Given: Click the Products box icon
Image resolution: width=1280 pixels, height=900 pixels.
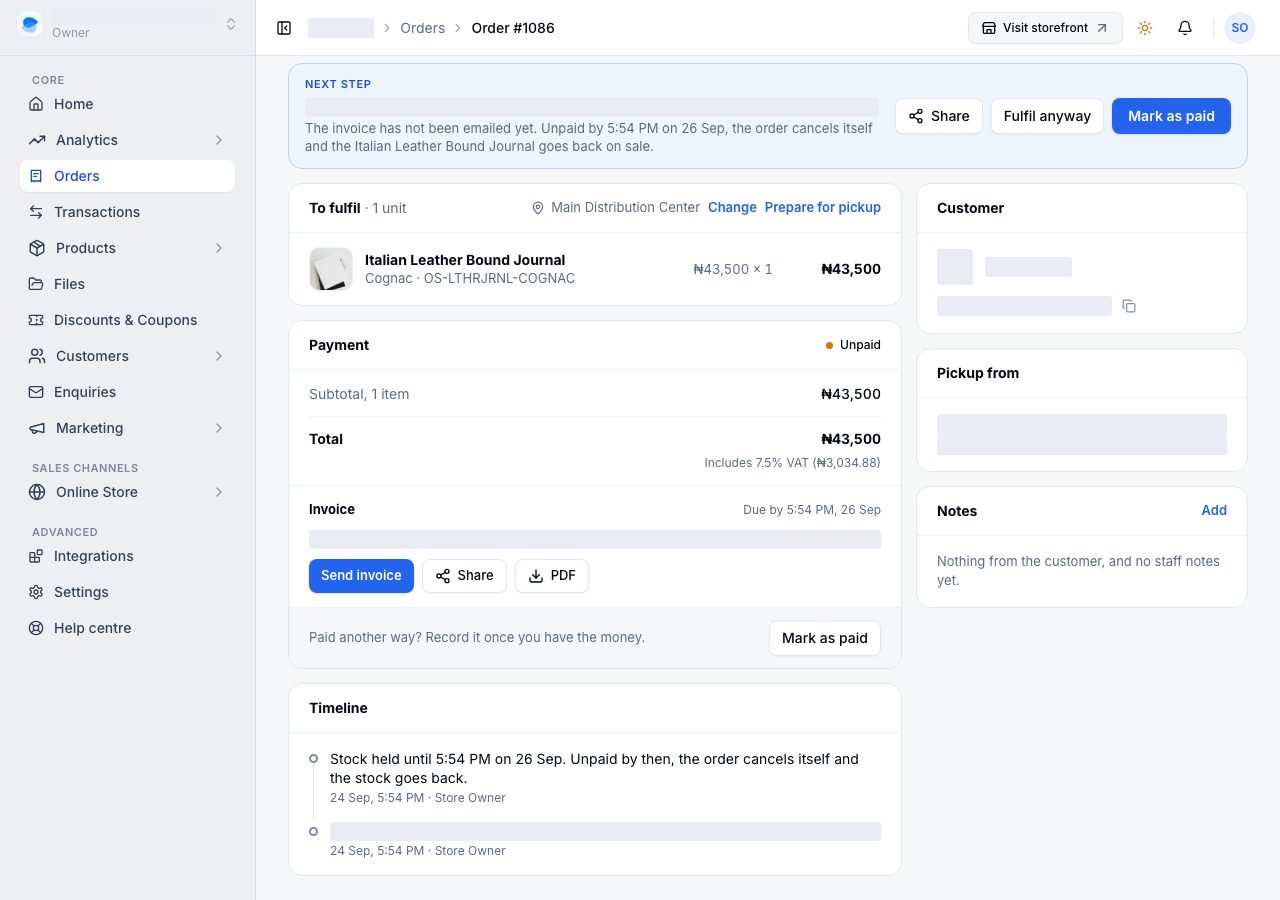Looking at the screenshot, I should [37, 248].
